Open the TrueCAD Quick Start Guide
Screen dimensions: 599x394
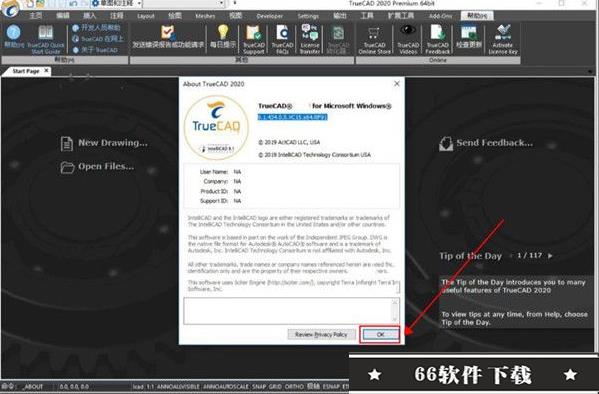tap(45, 39)
